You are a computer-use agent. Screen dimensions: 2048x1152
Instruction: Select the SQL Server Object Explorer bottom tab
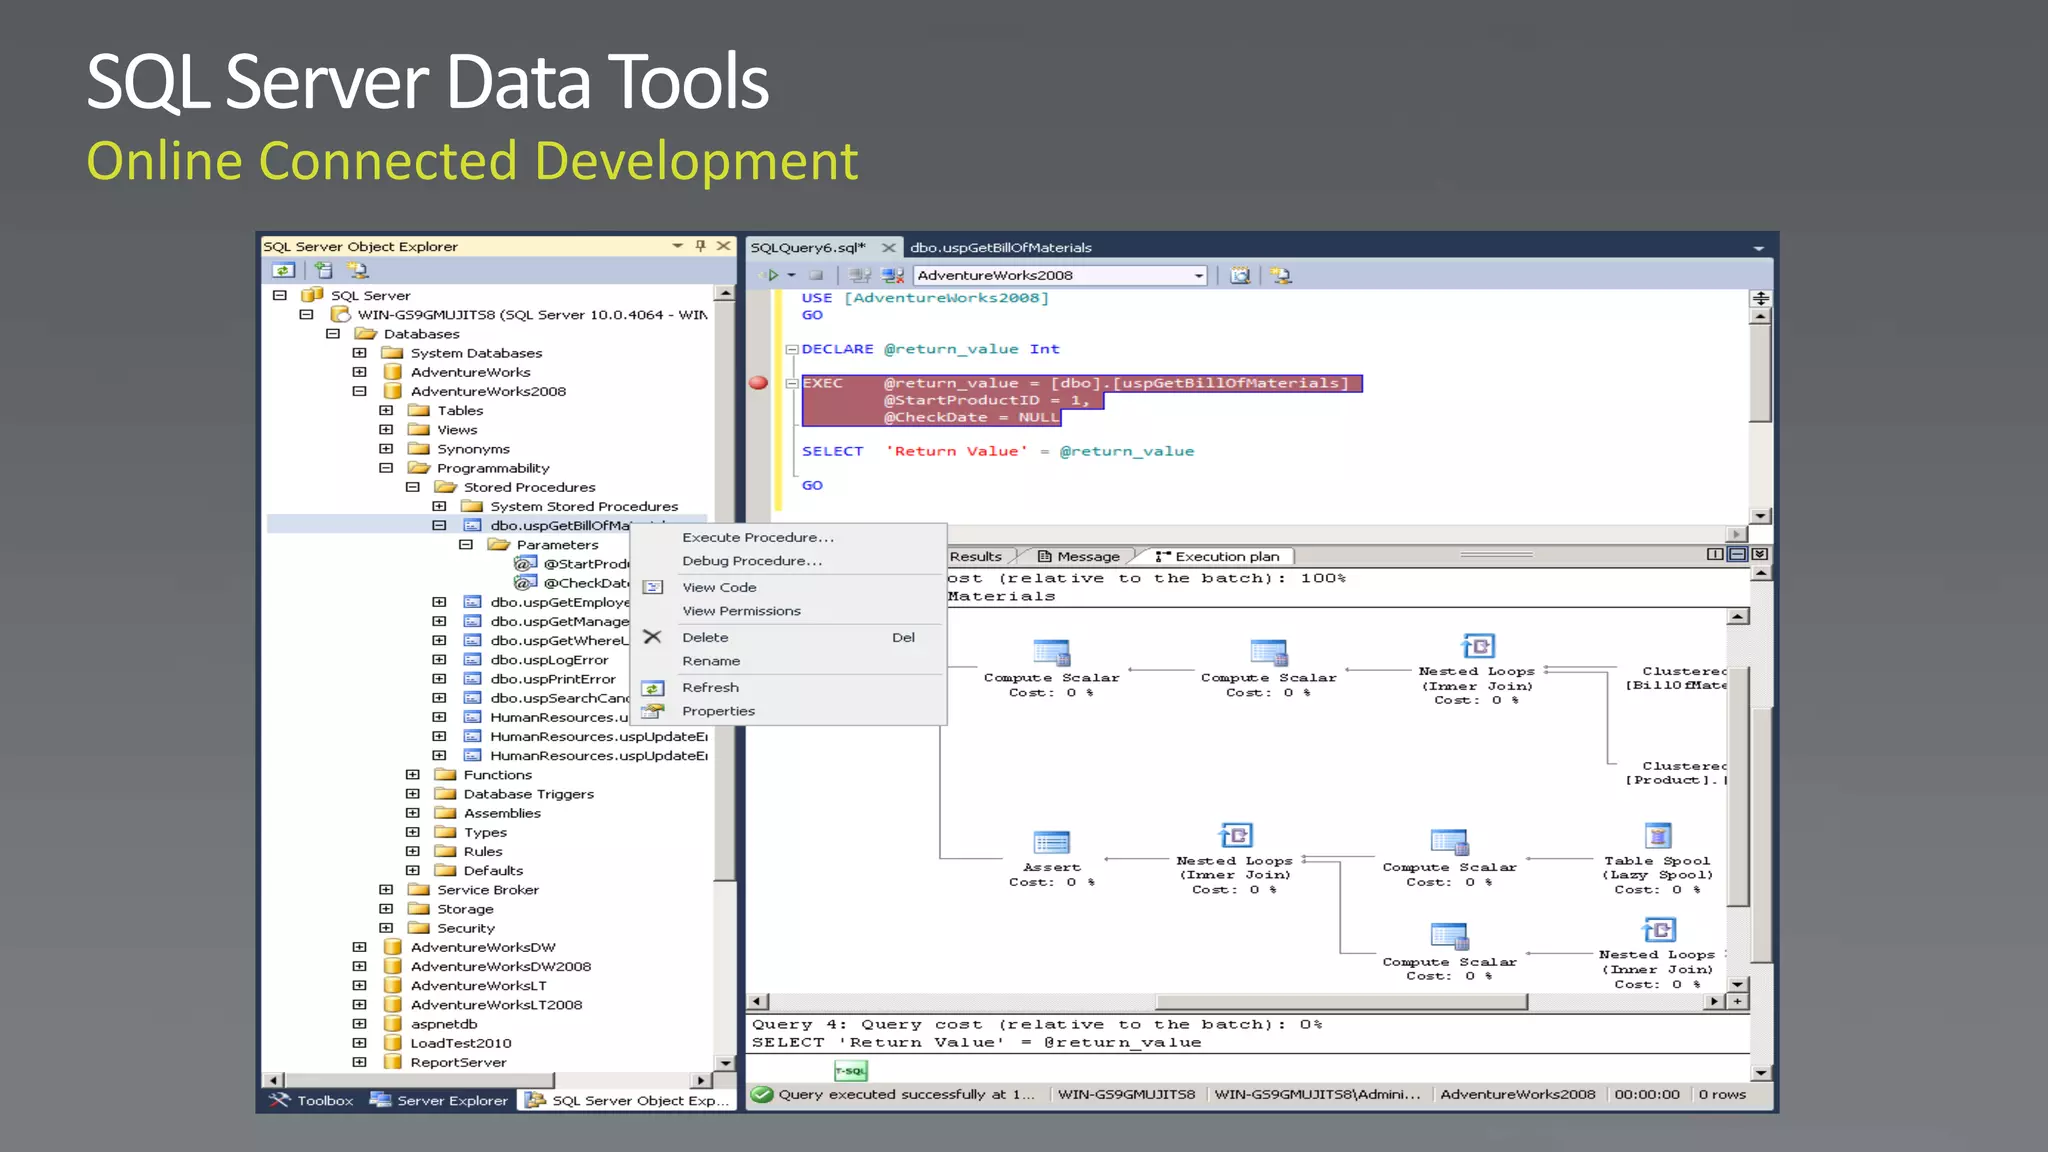coord(628,1100)
